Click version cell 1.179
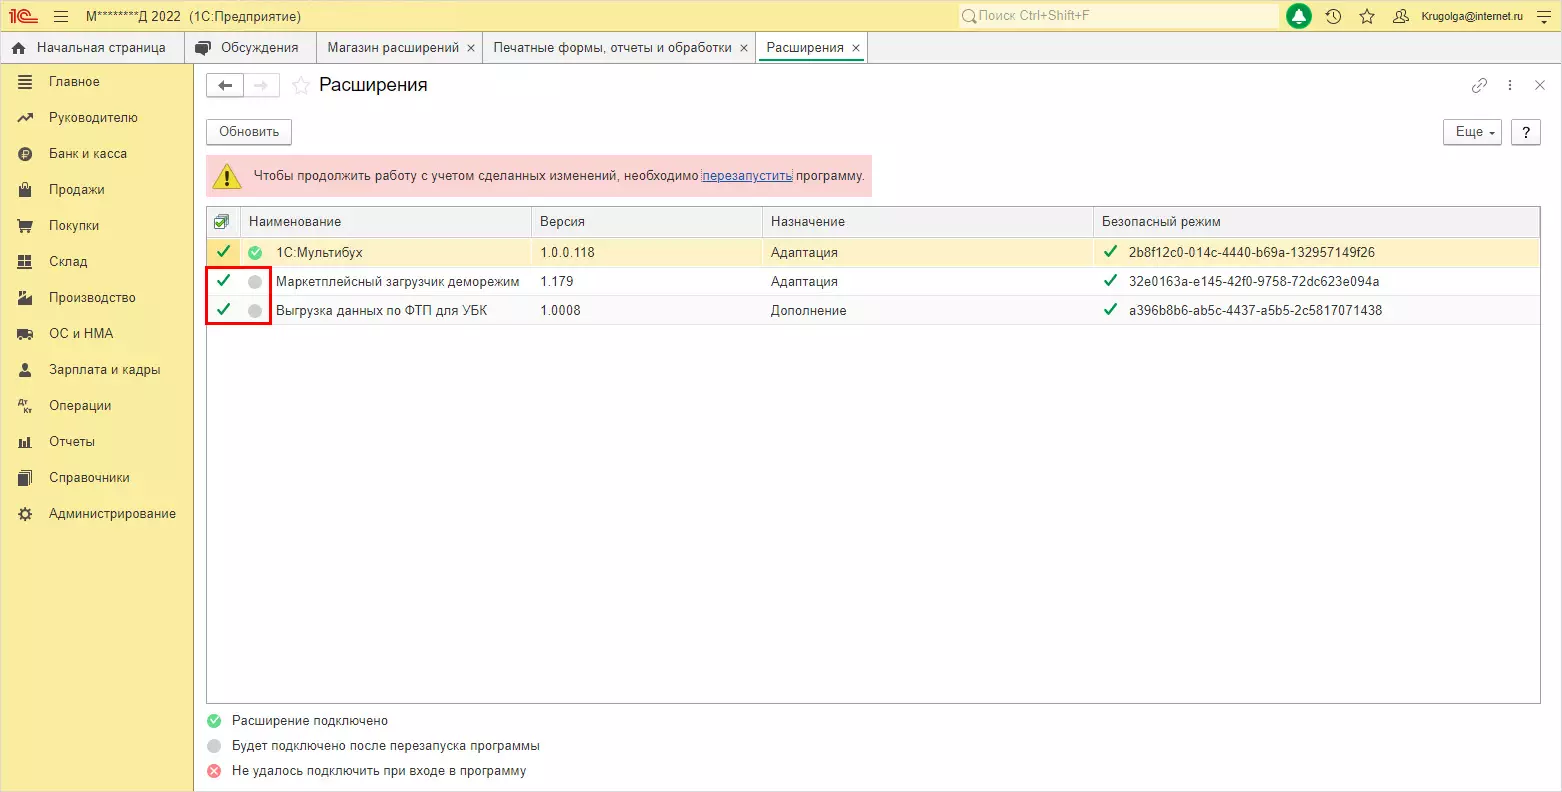Image resolution: width=1562 pixels, height=792 pixels. tap(557, 282)
